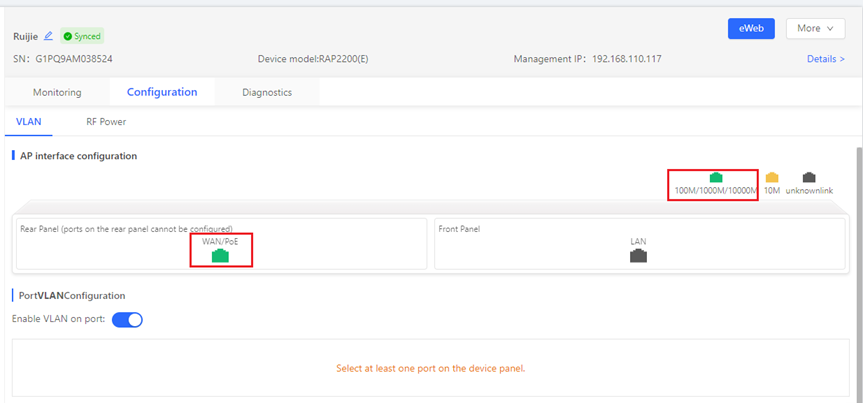Click the WAN/PoE port label

[220, 241]
